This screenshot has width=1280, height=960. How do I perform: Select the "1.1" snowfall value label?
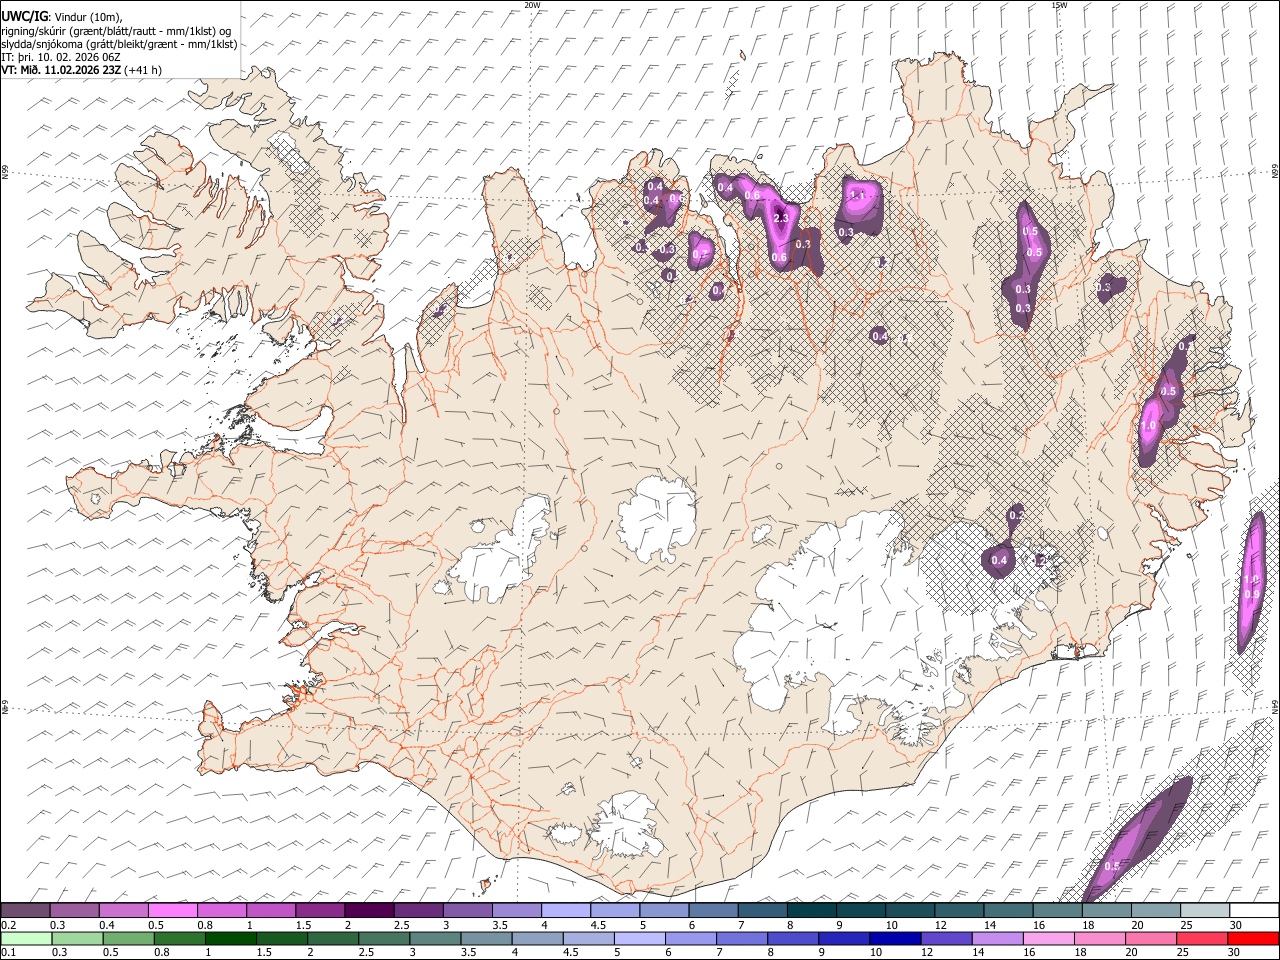coord(857,196)
